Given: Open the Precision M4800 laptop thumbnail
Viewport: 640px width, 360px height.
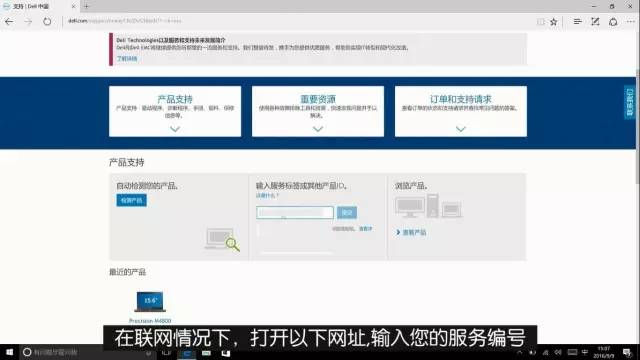Looking at the screenshot, I should (x=150, y=302).
